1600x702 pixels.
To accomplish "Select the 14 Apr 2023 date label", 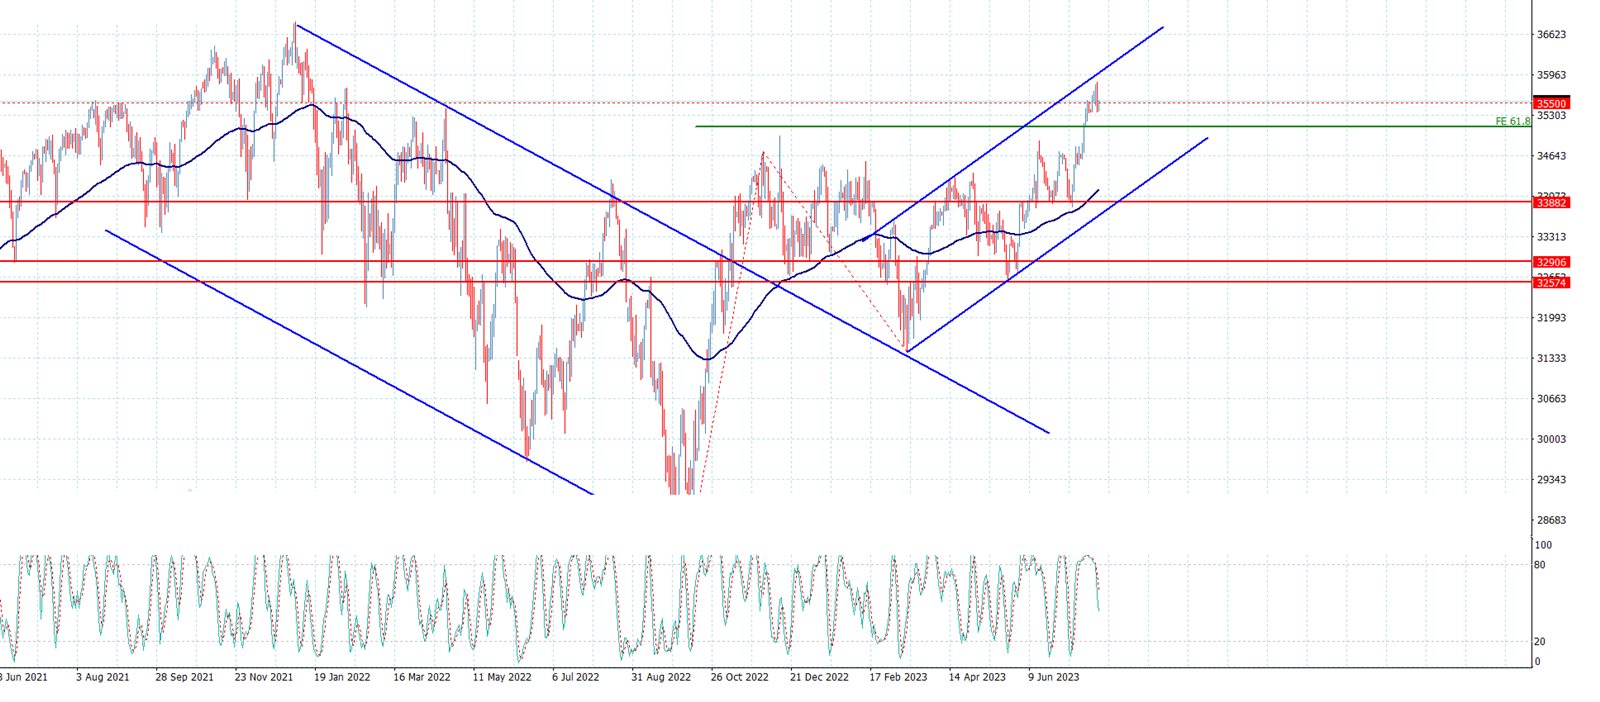I will (977, 677).
